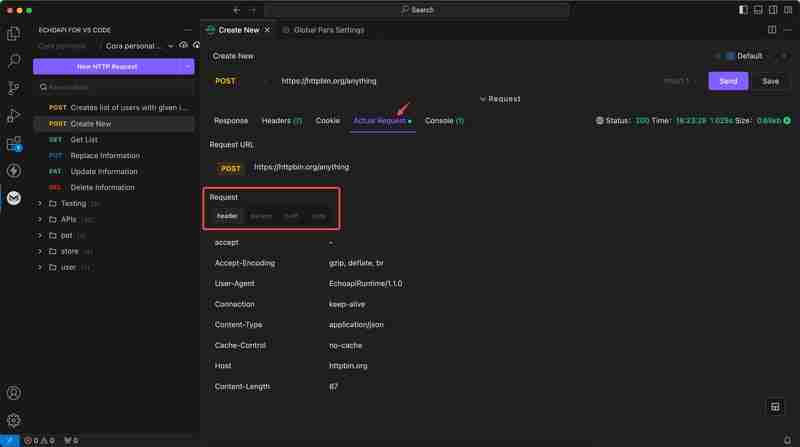800x447 pixels.
Task: Open the Run and Debug view
Action: 14,116
